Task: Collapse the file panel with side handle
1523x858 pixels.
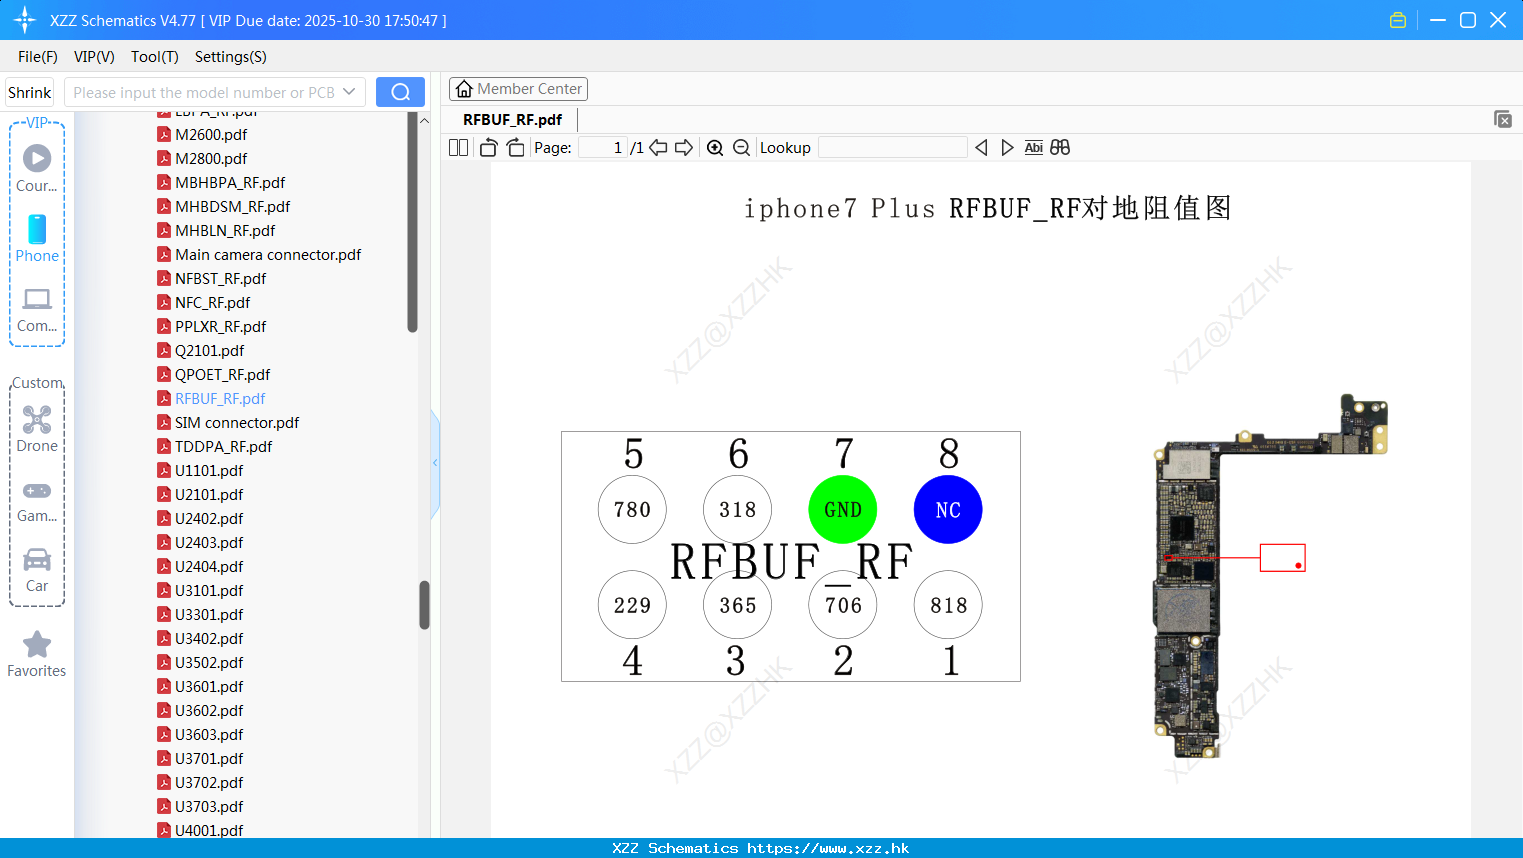Action: [435, 463]
